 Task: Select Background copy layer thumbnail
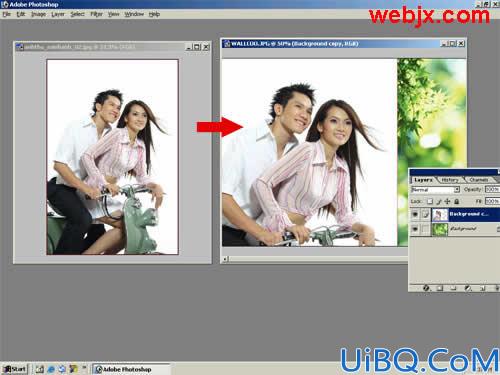click(x=440, y=215)
